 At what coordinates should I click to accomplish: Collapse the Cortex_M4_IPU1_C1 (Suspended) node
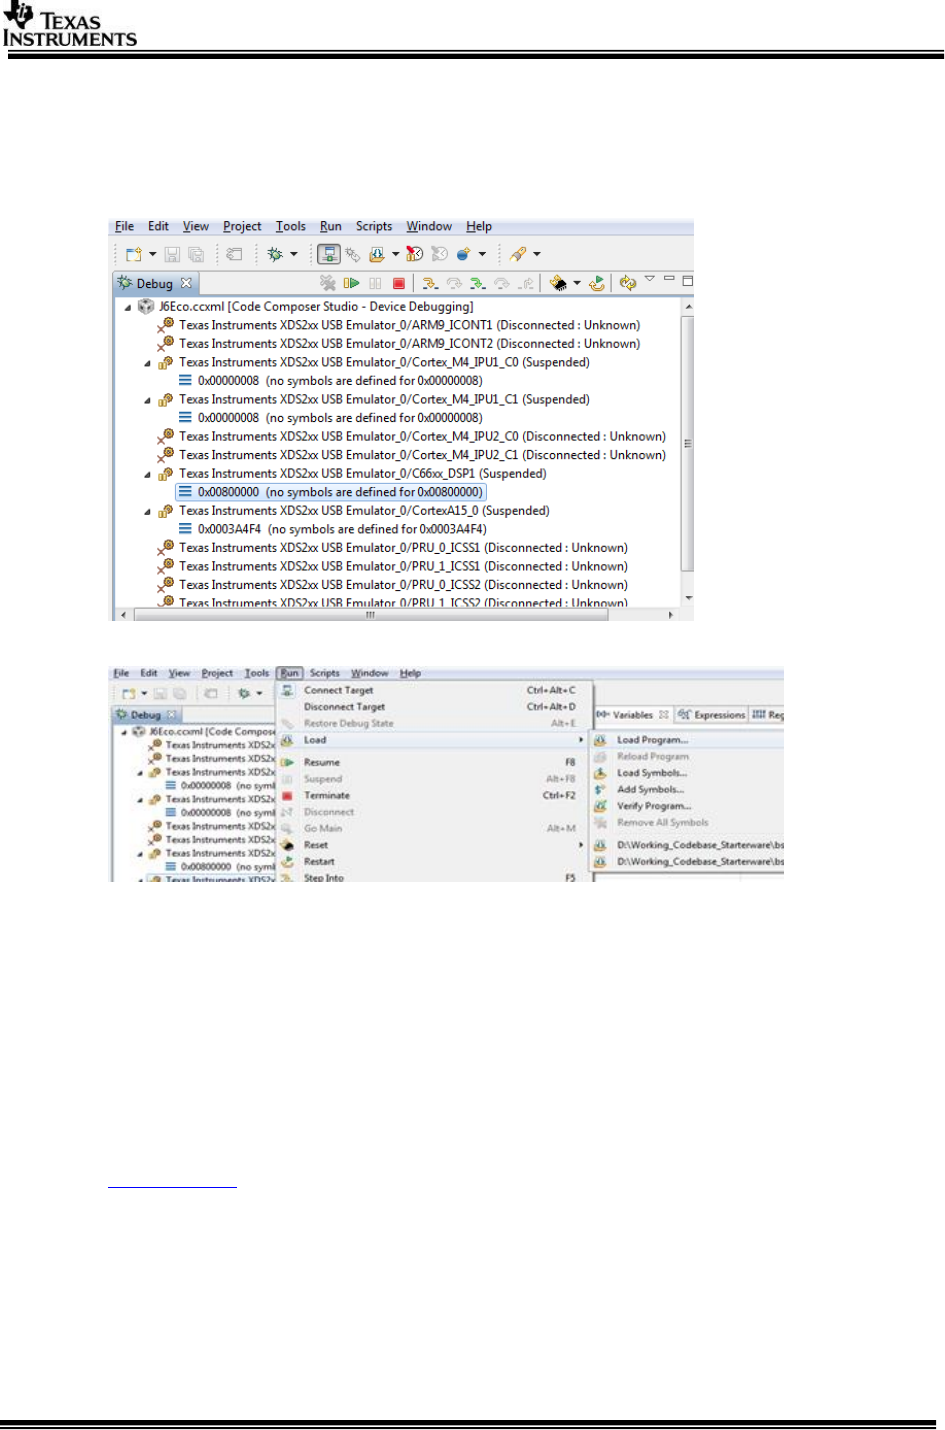[148, 400]
